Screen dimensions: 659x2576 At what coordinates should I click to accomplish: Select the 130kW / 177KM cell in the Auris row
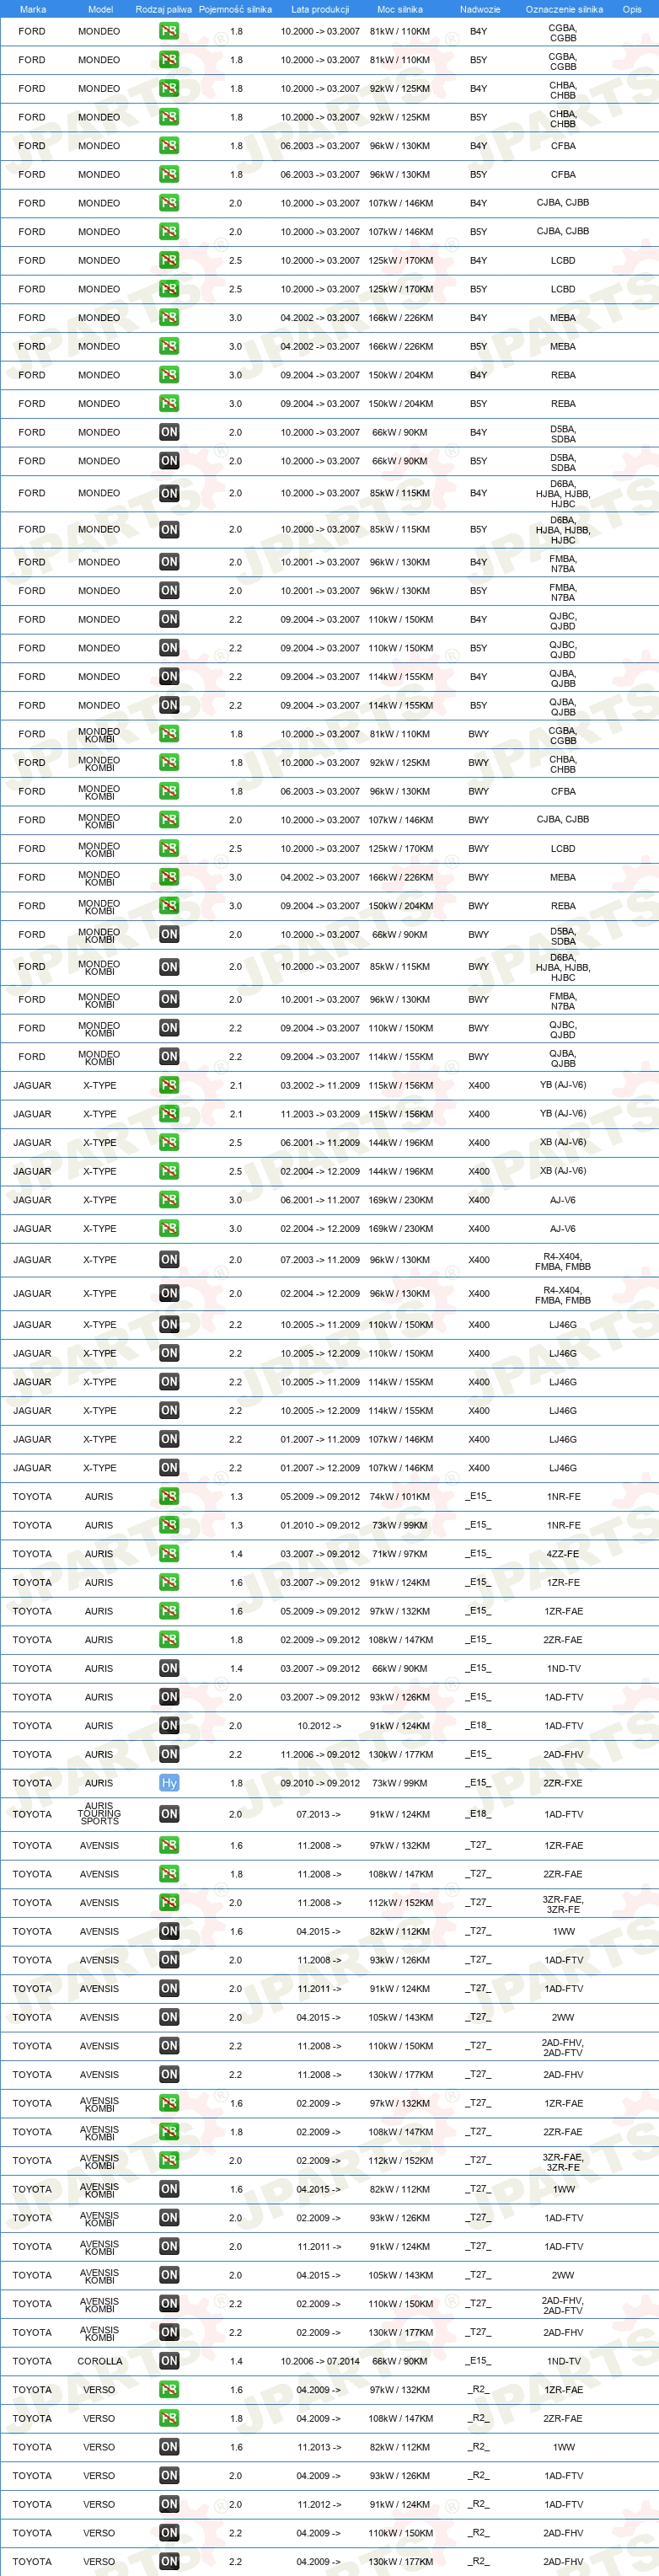coord(400,1754)
